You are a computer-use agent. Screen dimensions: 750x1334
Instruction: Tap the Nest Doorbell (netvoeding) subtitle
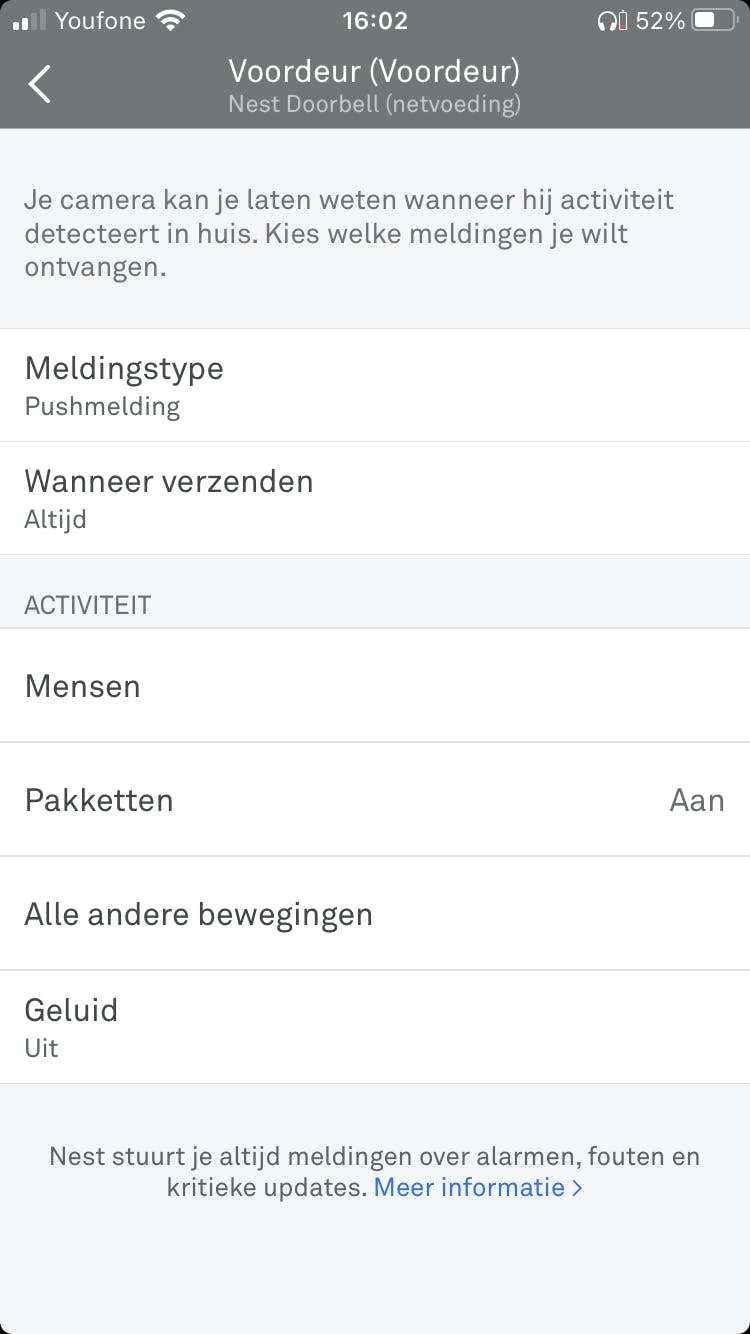tap(374, 104)
